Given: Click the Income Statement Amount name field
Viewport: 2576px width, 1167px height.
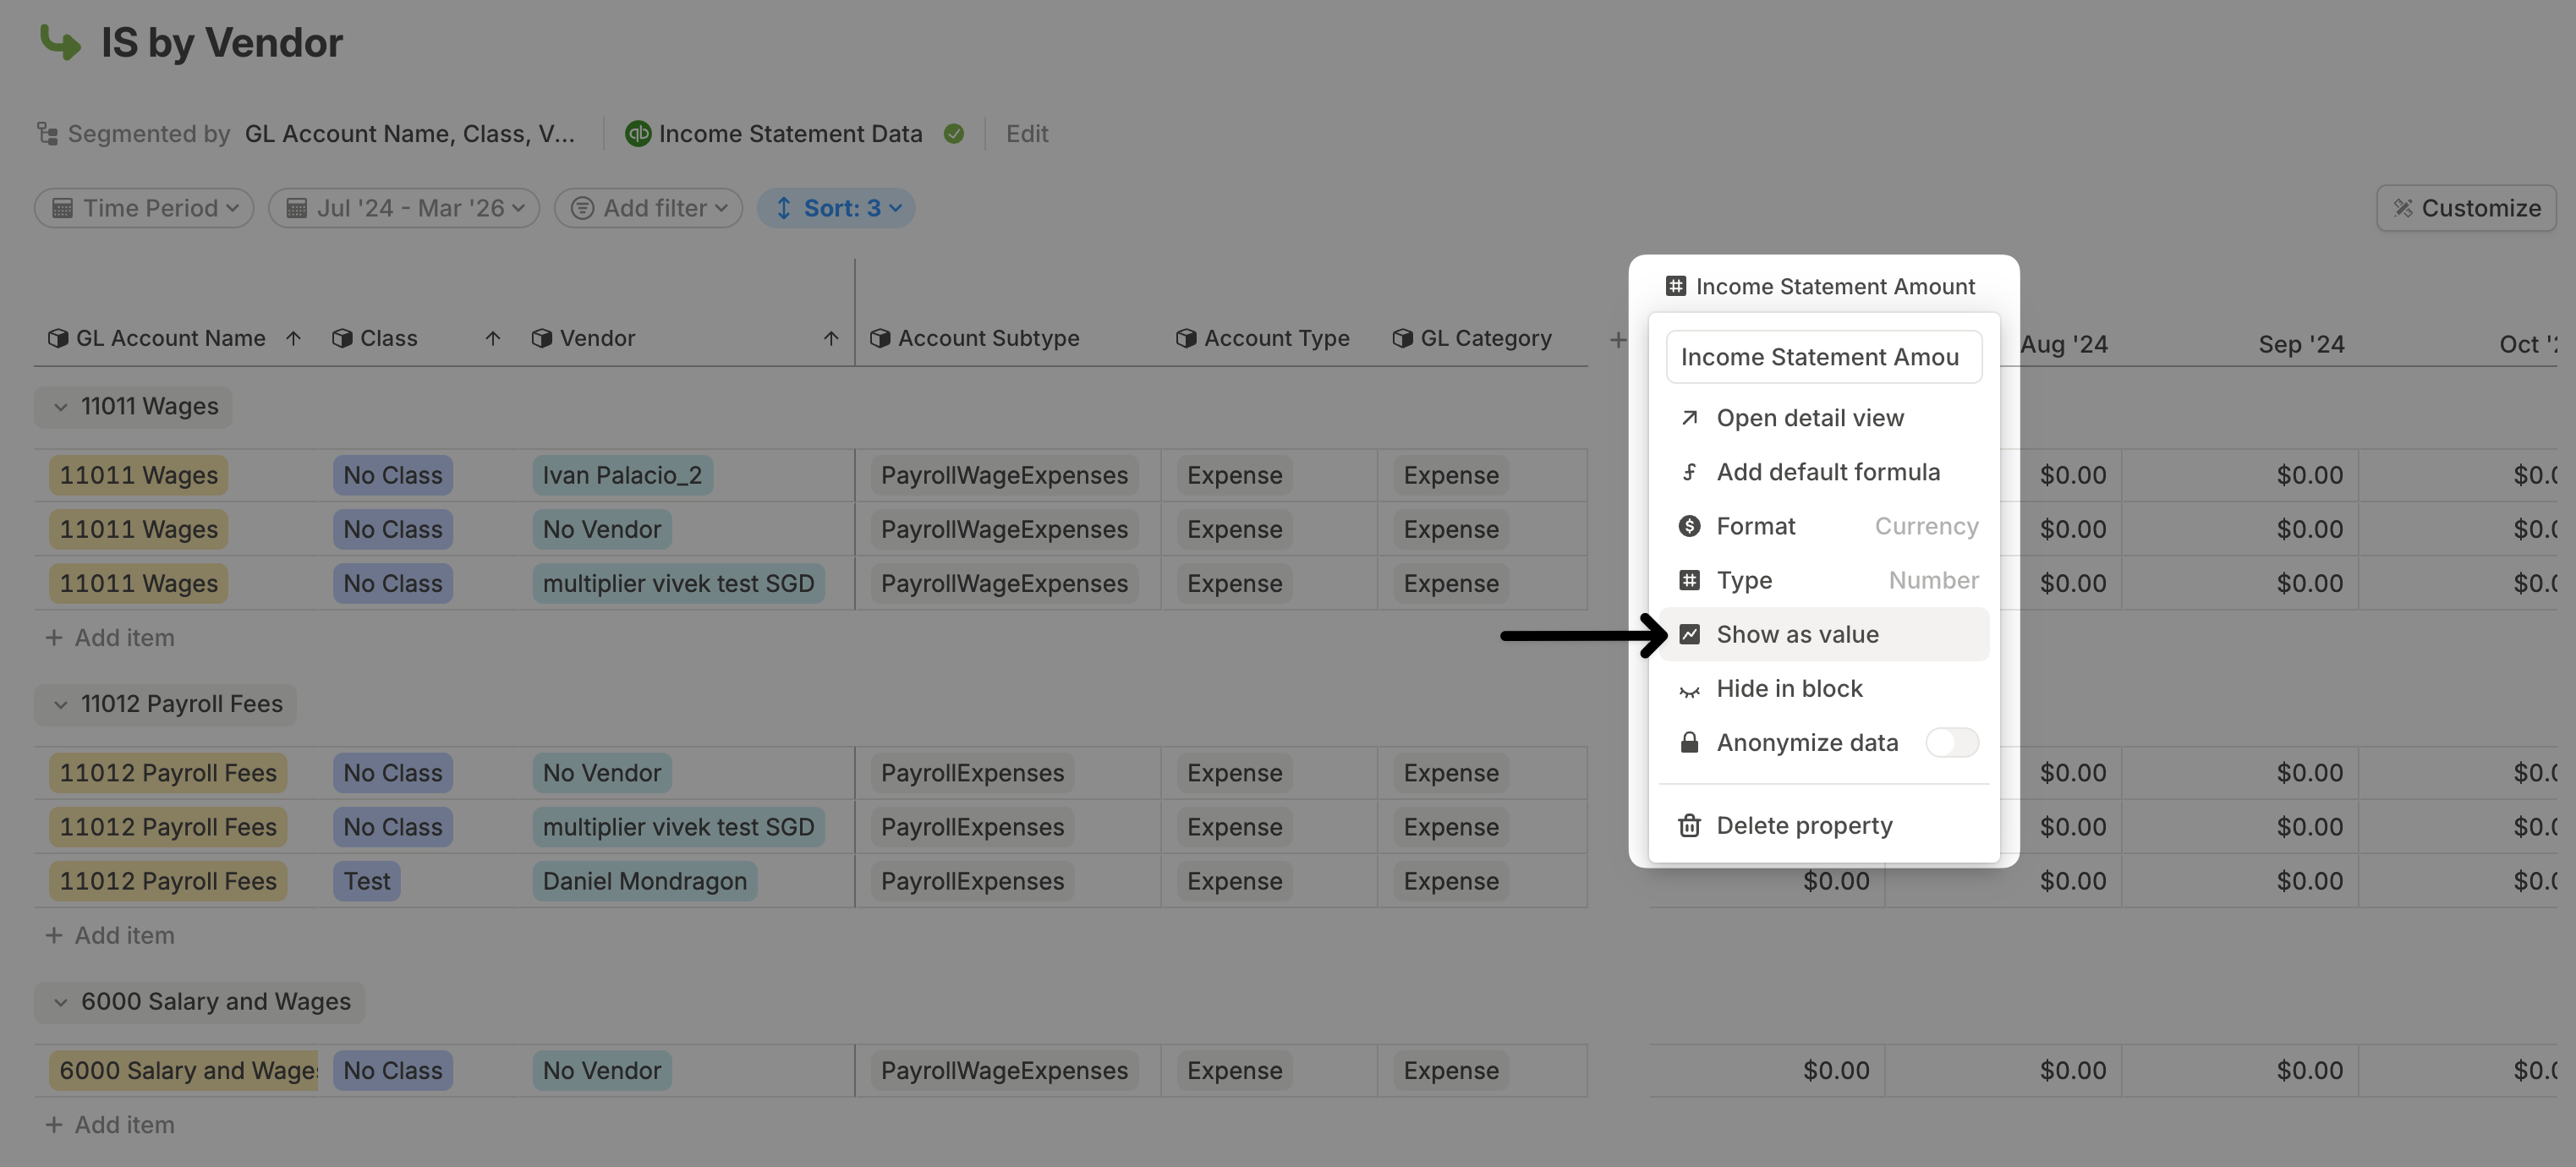Looking at the screenshot, I should [1823, 357].
